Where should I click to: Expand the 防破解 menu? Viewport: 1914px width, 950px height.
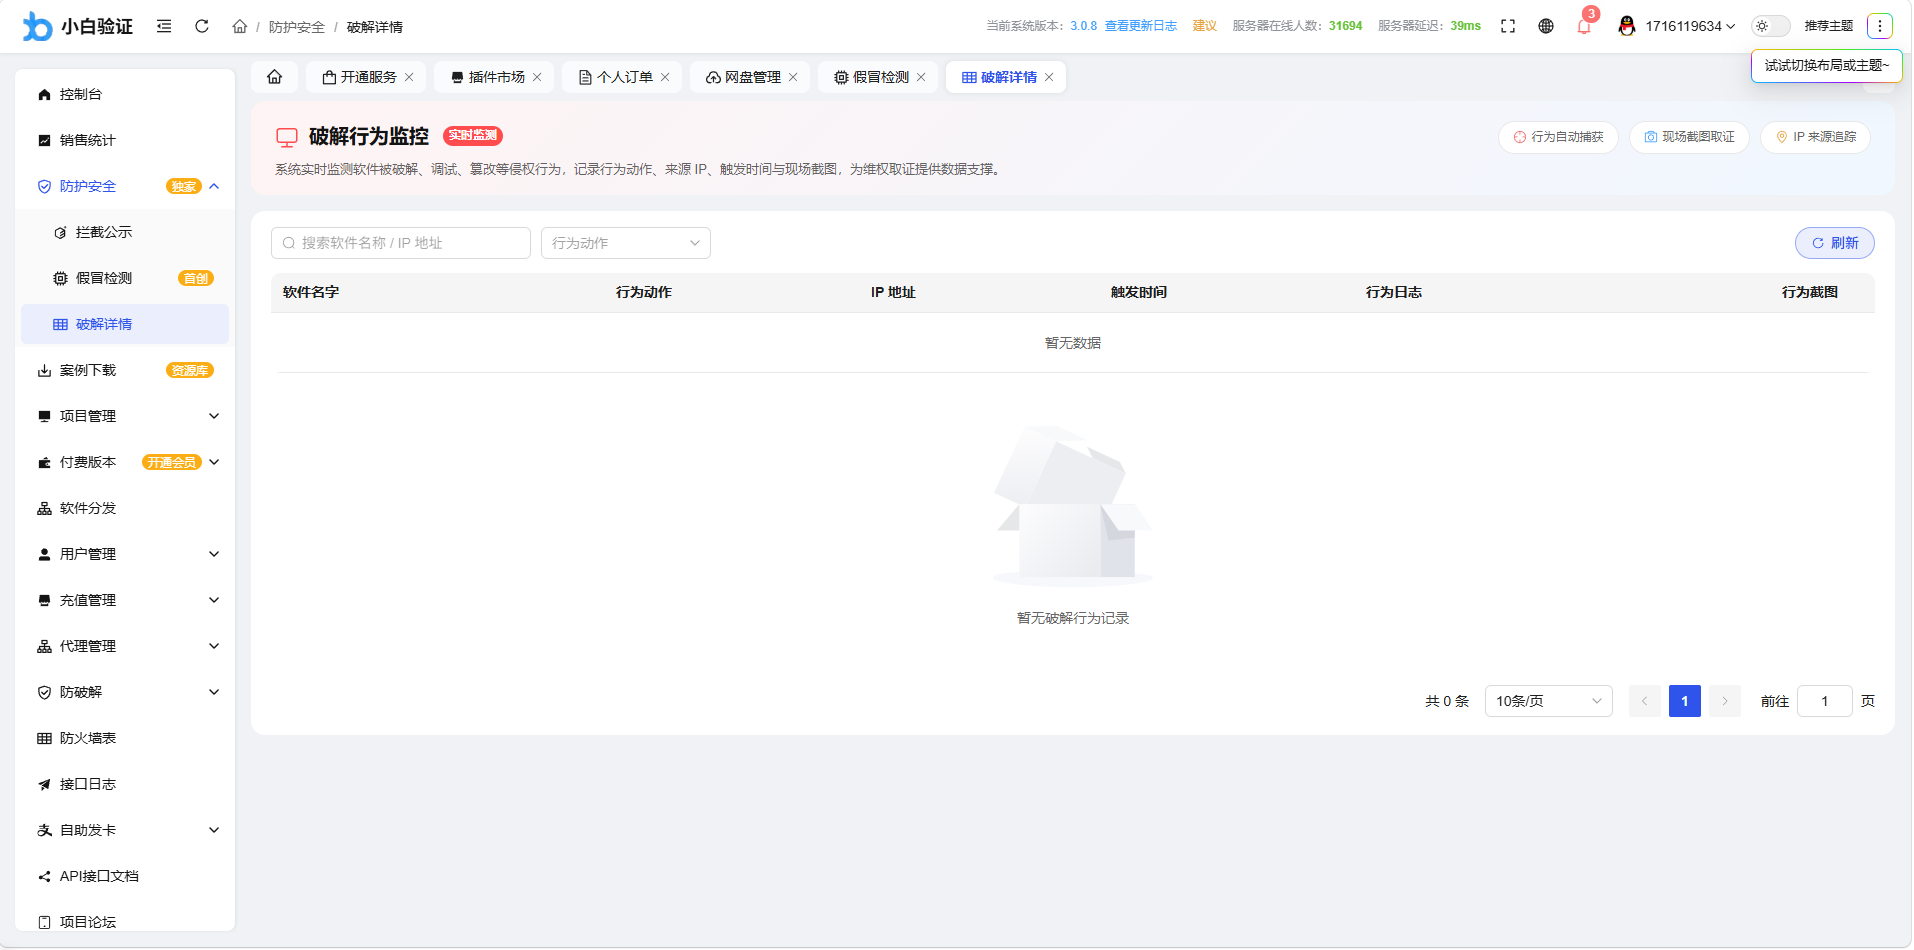tap(125, 692)
